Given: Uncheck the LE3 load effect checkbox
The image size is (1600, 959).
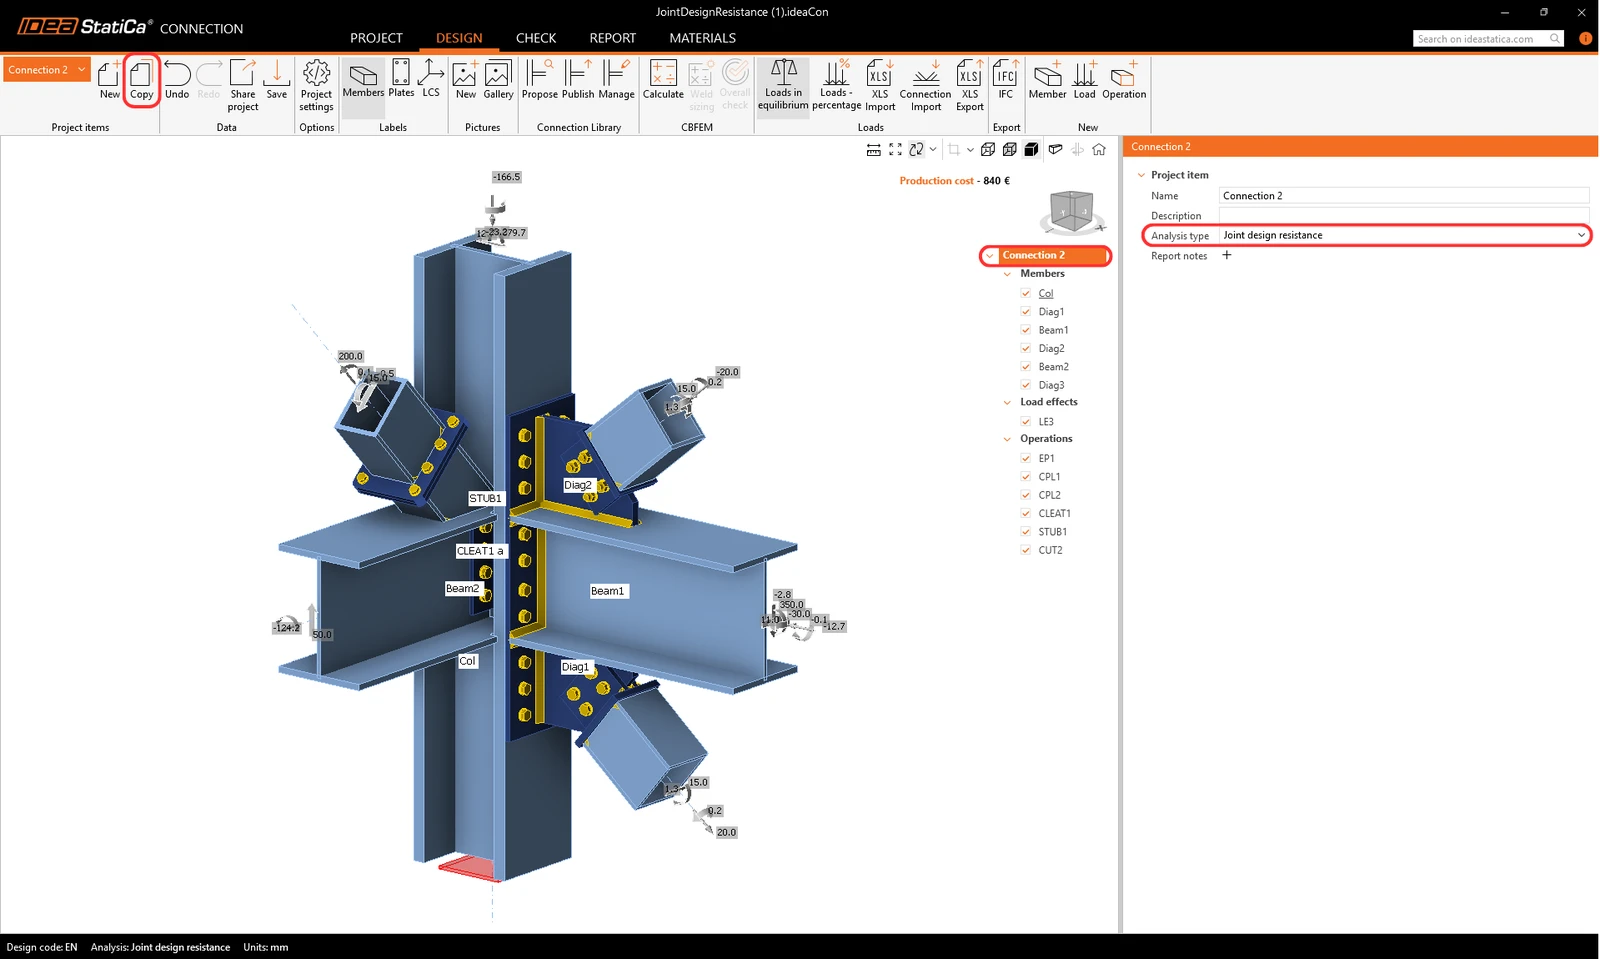Looking at the screenshot, I should [1026, 422].
